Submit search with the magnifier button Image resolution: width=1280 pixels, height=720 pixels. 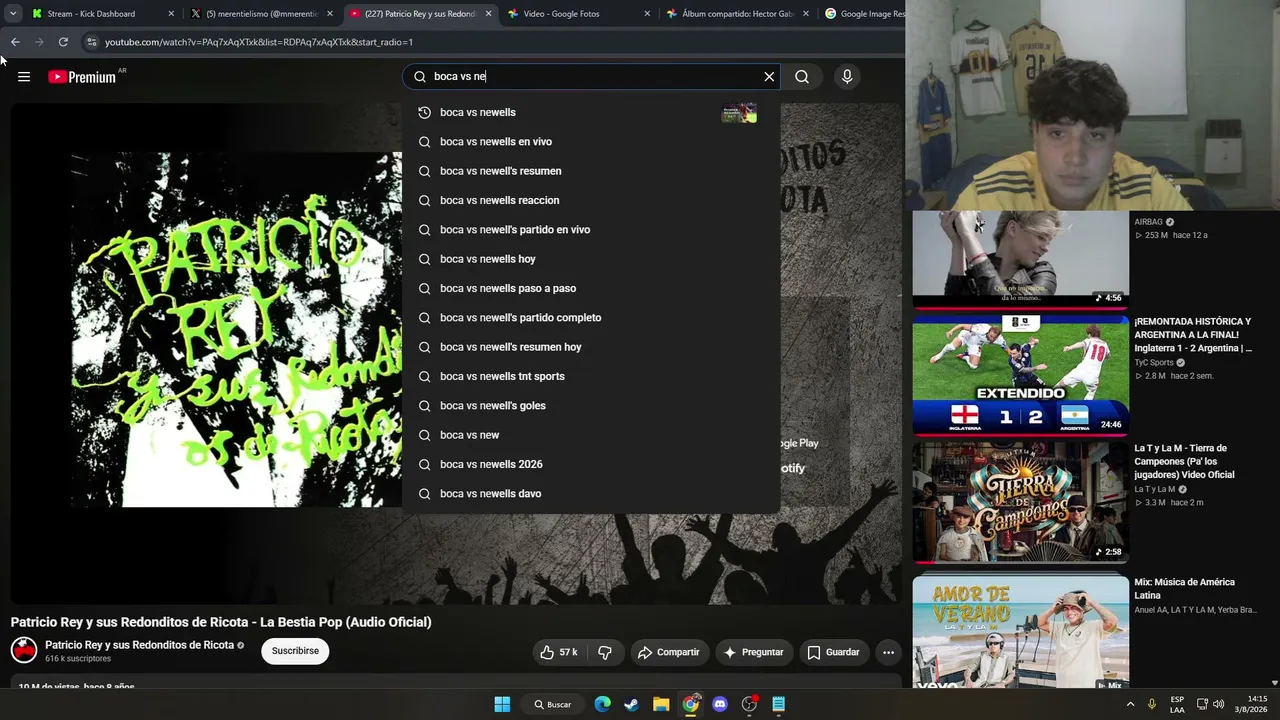click(x=802, y=77)
